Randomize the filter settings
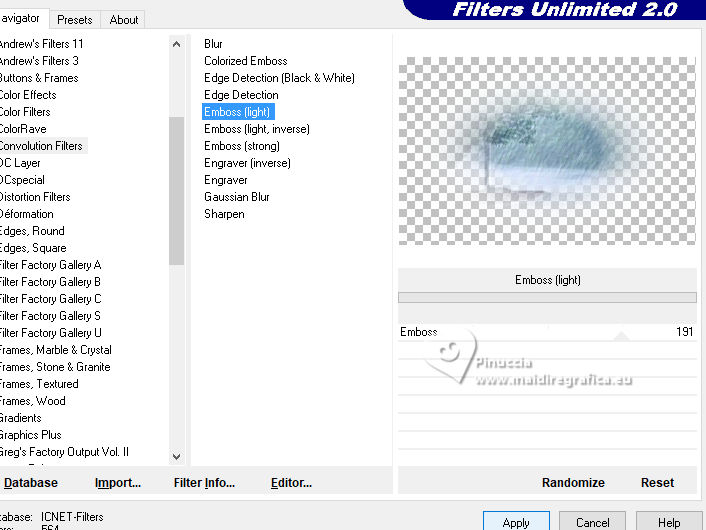 click(x=573, y=483)
